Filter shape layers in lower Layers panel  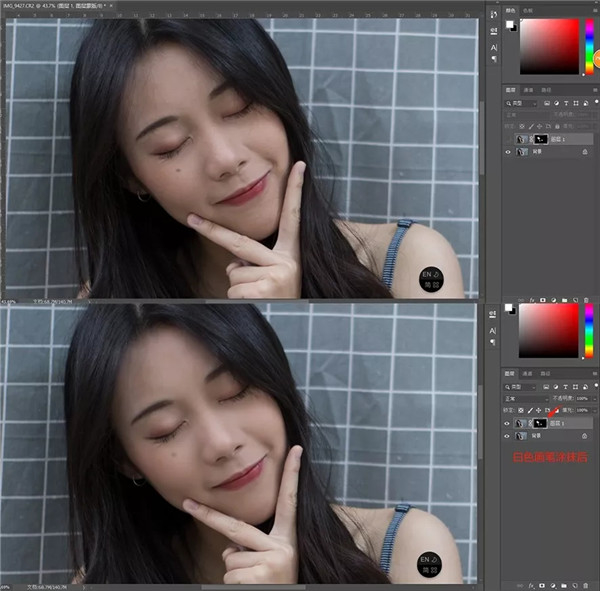click(575, 387)
